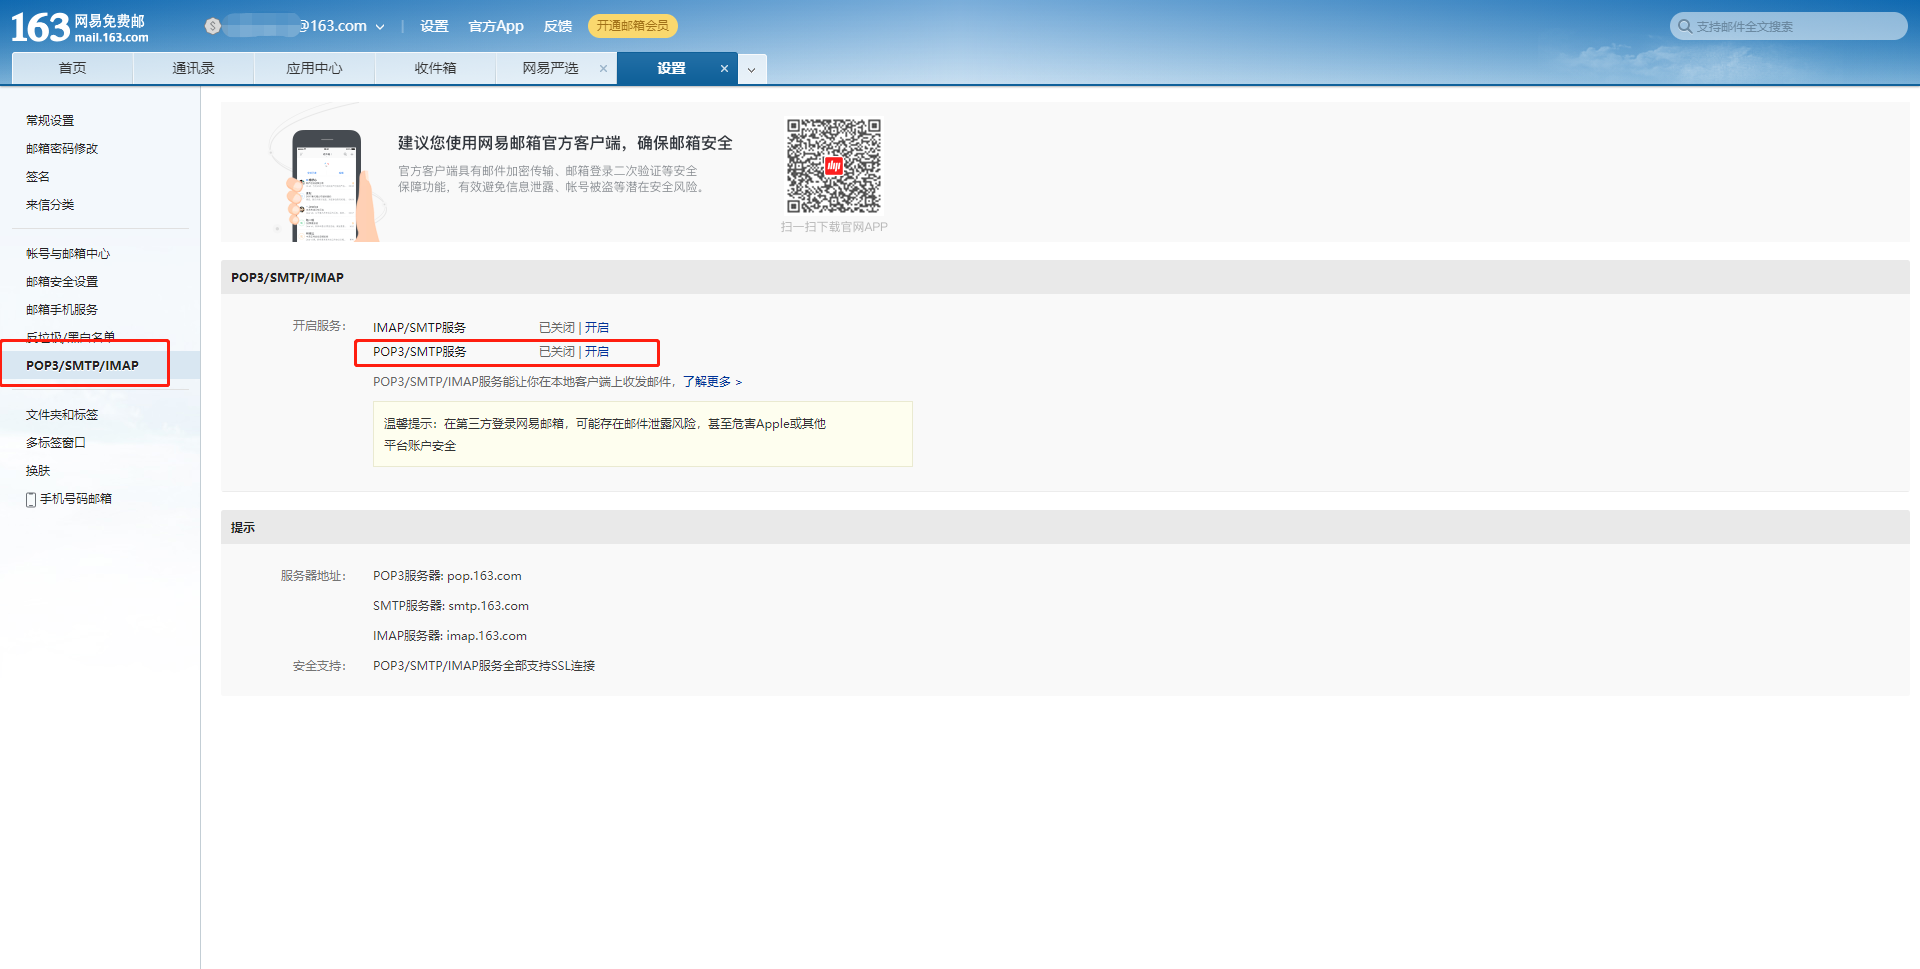Click the full-text search input field
The image size is (1920, 969).
click(1790, 26)
